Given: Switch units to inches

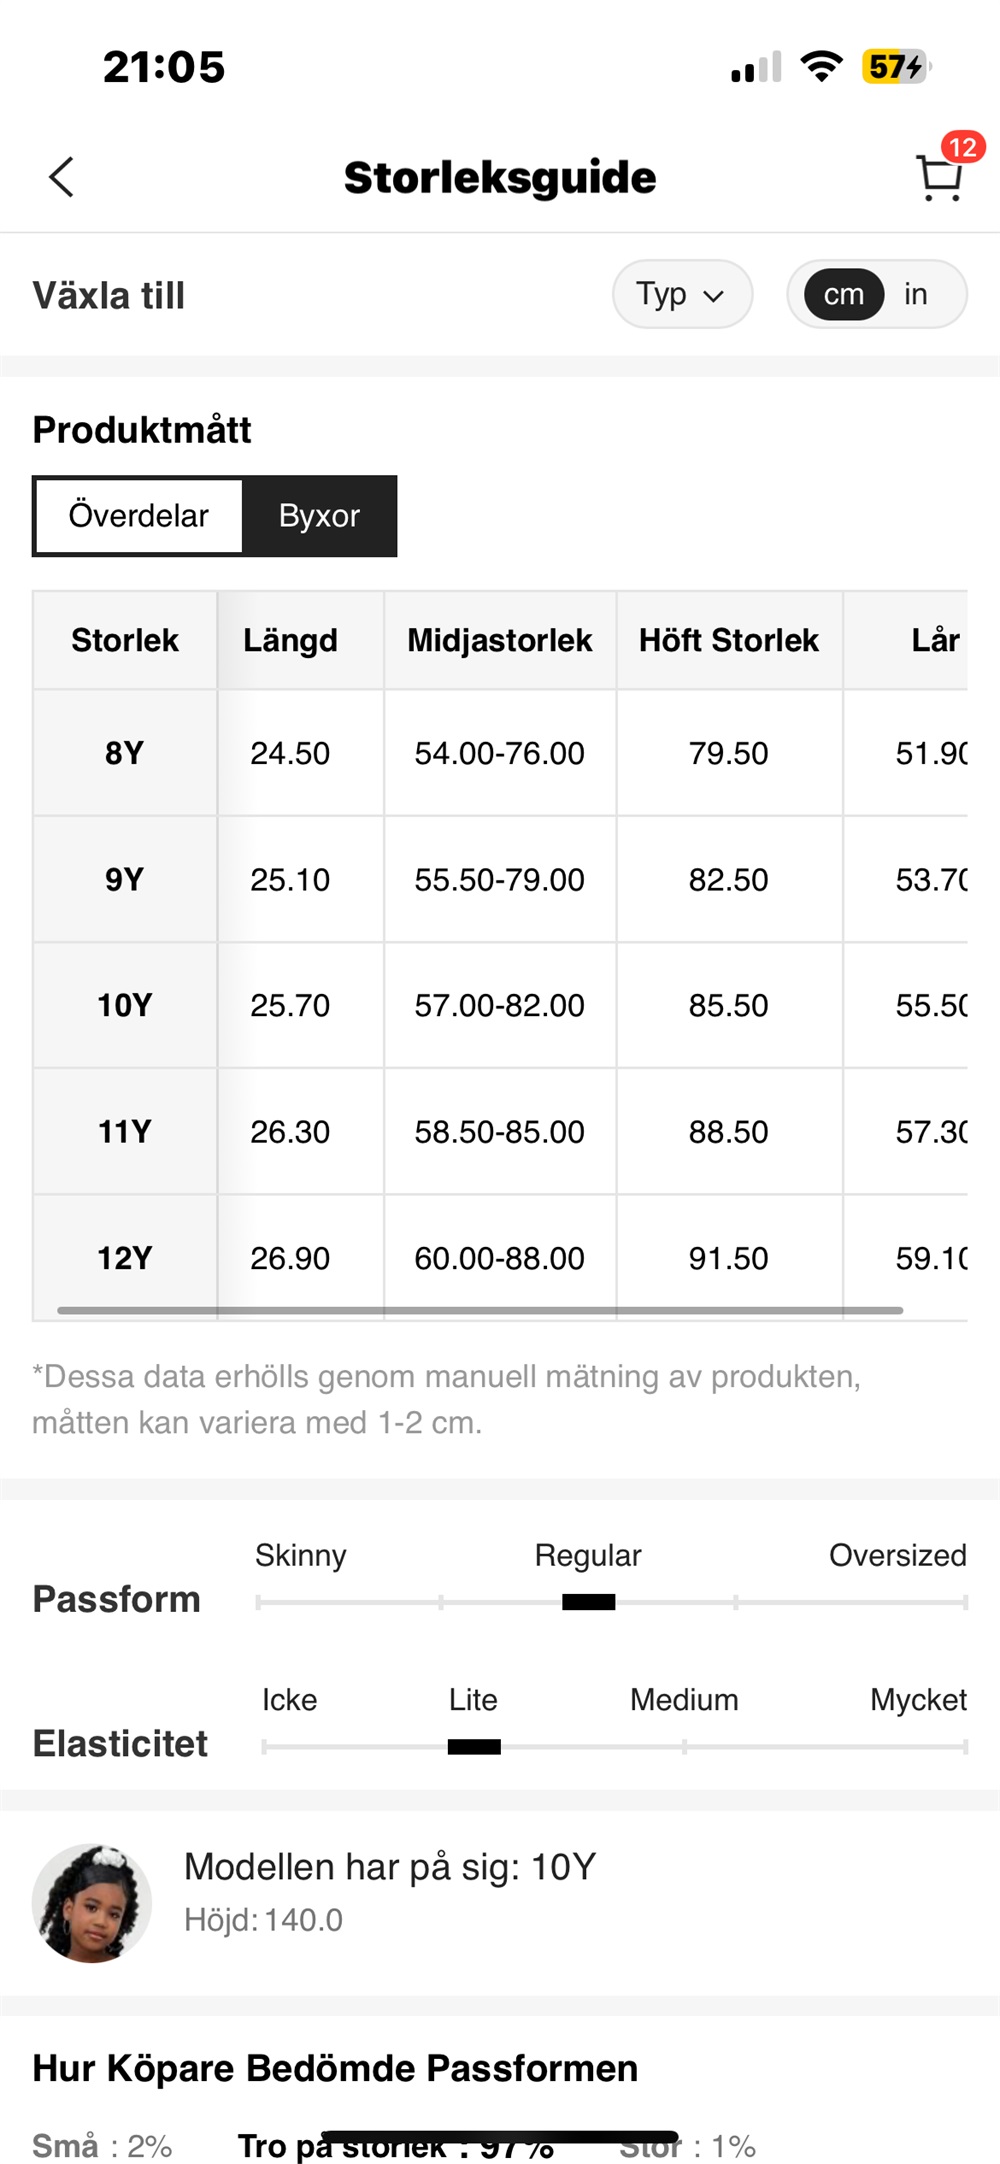Looking at the screenshot, I should [x=915, y=294].
